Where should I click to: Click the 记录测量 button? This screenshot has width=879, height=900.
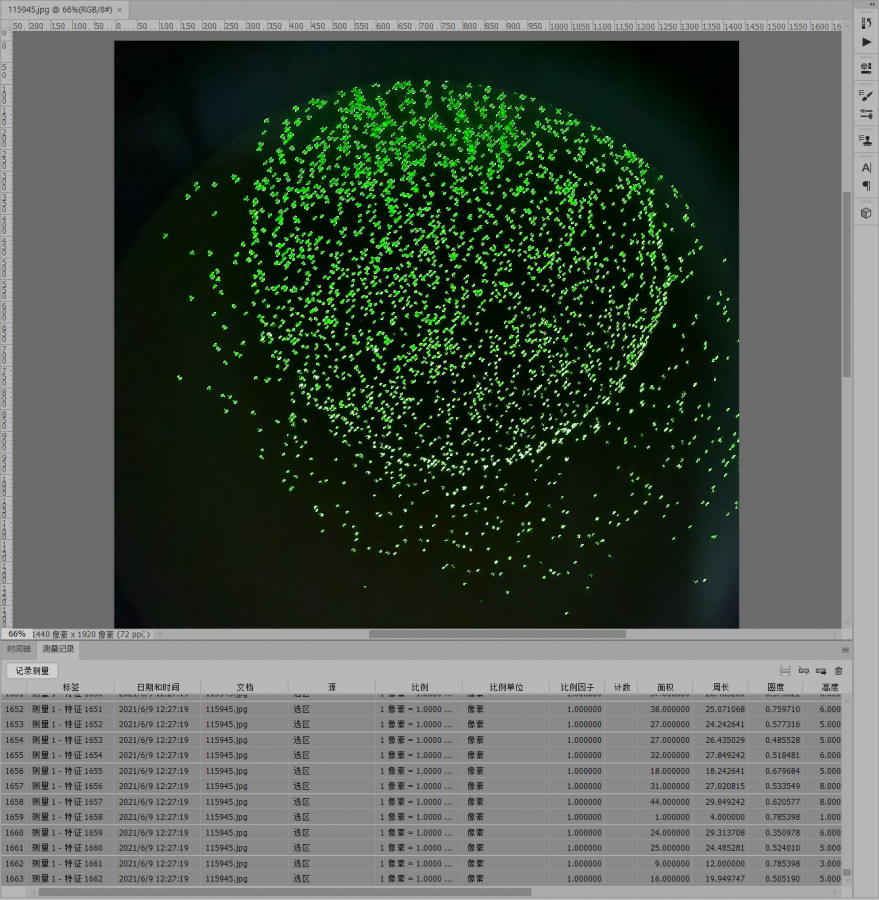pyautogui.click(x=32, y=671)
